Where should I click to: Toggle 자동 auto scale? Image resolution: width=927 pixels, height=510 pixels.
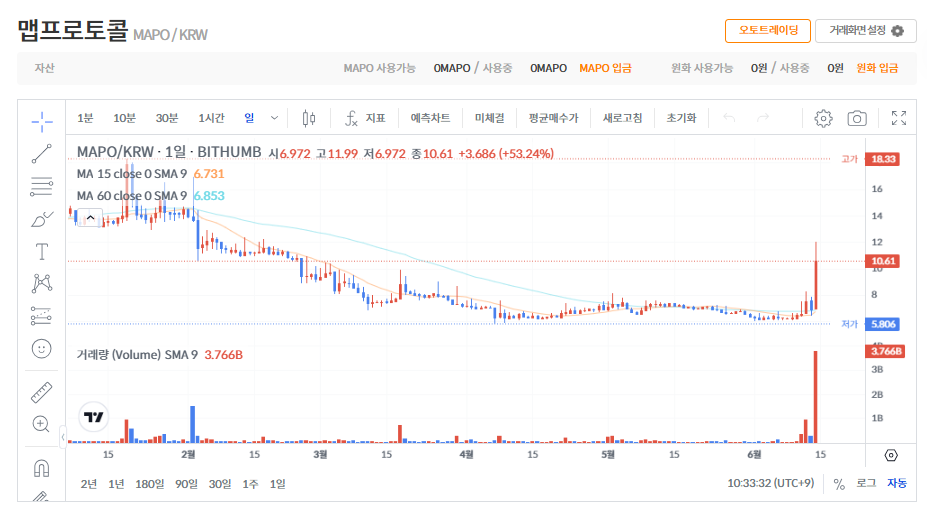[896, 484]
